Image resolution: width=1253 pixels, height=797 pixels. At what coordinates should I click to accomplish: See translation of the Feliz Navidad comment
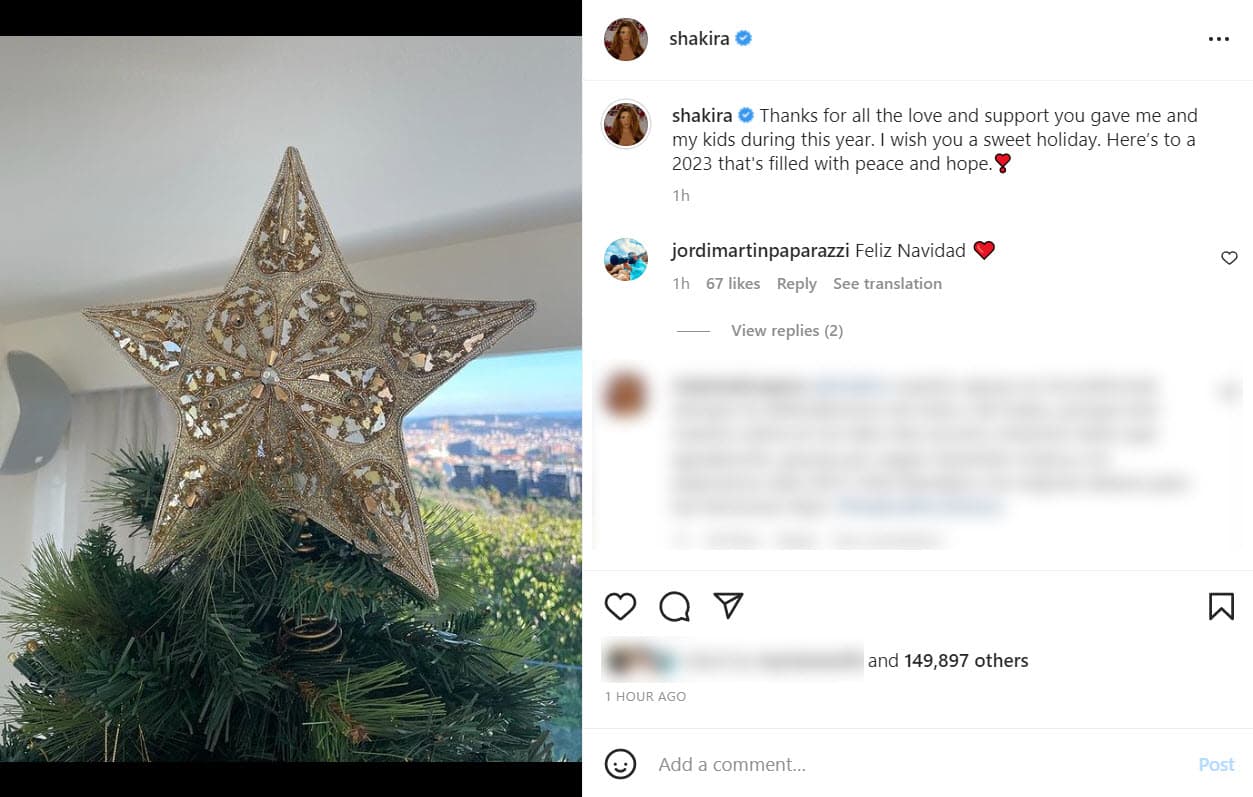[x=887, y=283]
